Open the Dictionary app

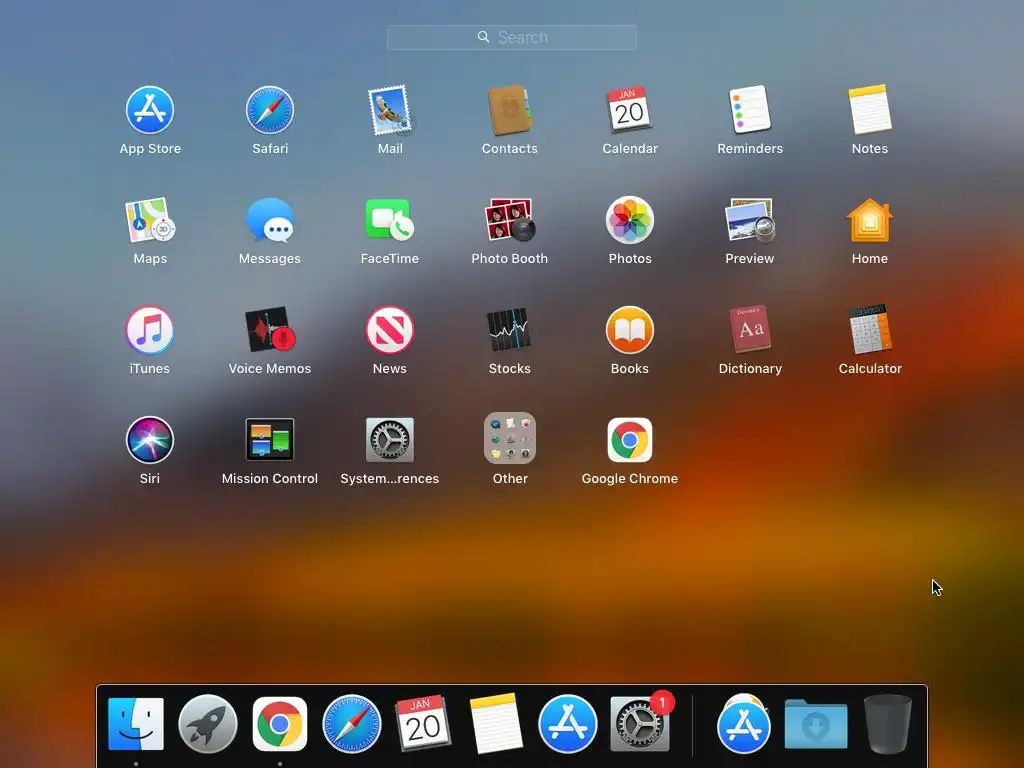point(750,330)
